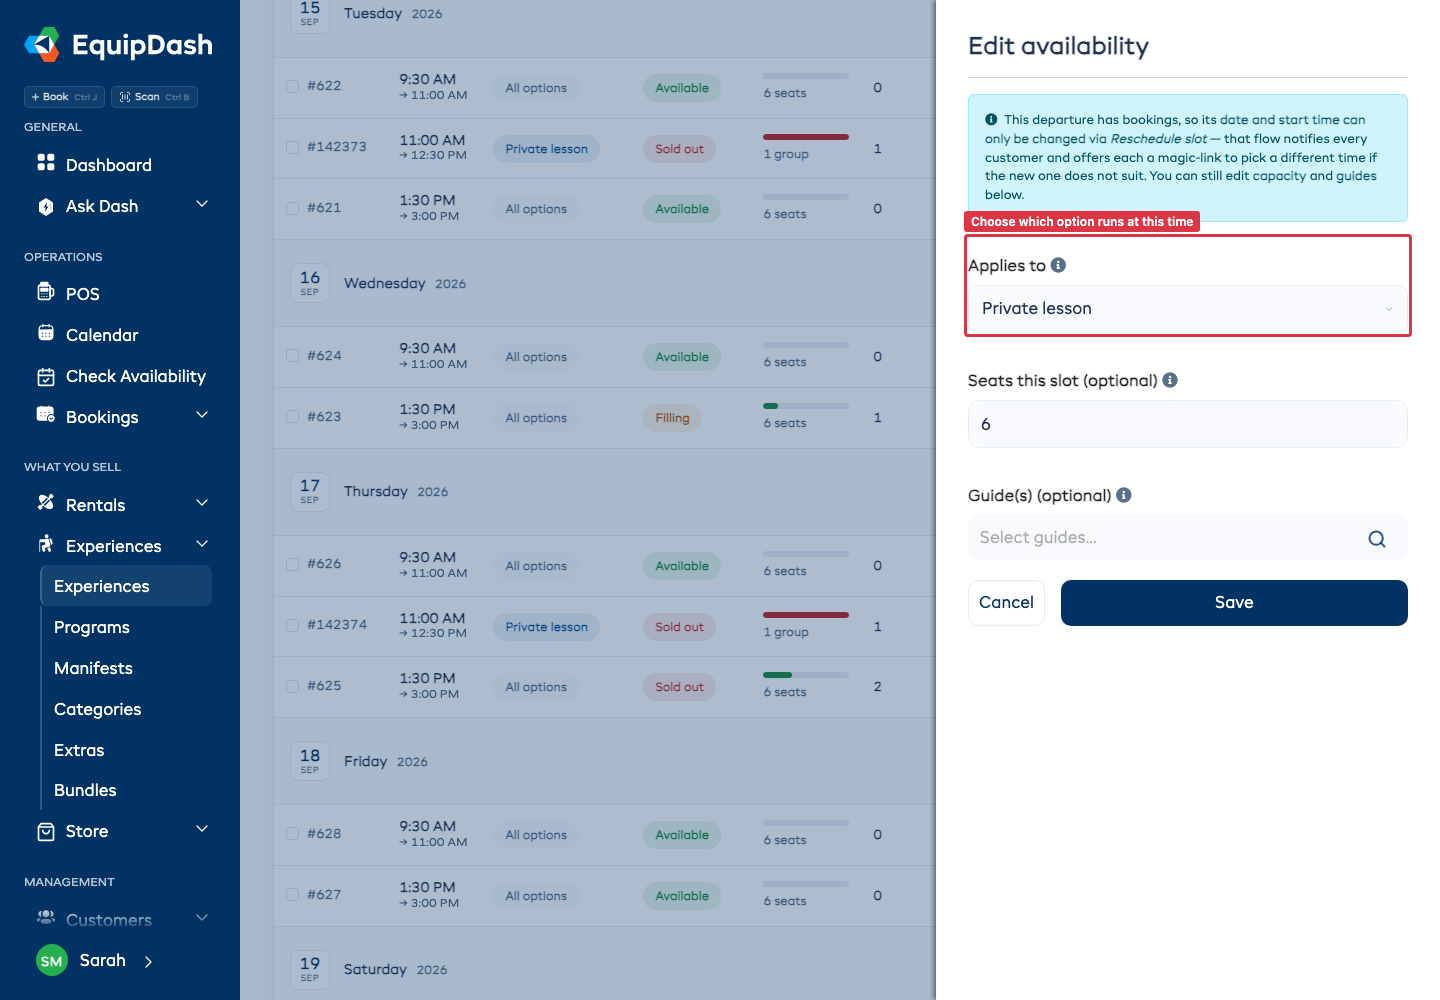Click the Ask Dash hexagon icon

46,206
